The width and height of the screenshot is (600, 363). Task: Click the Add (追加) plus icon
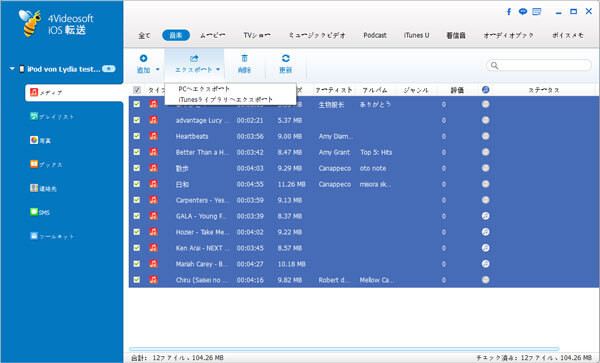click(143, 58)
